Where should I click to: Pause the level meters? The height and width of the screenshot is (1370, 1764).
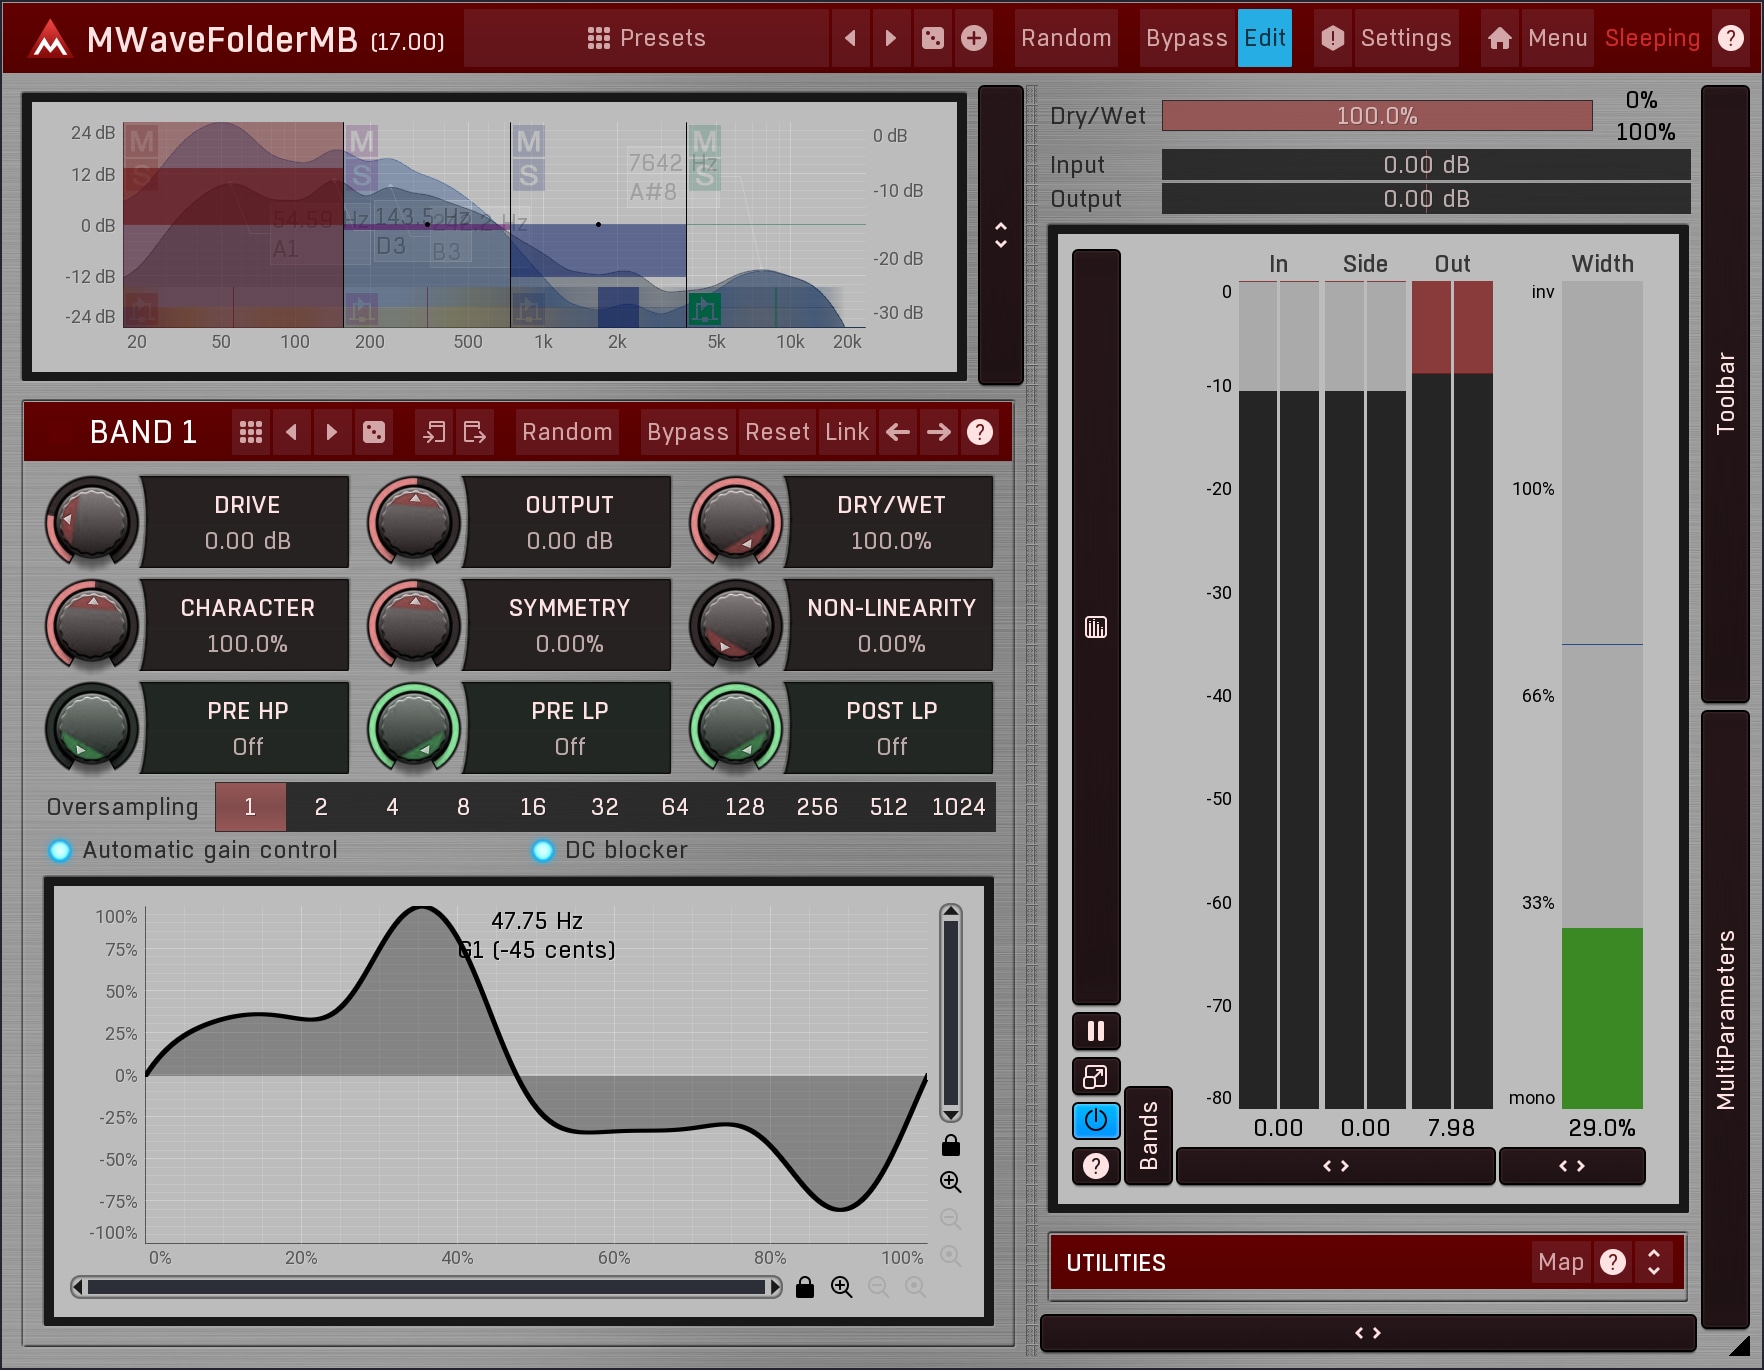click(1096, 1031)
